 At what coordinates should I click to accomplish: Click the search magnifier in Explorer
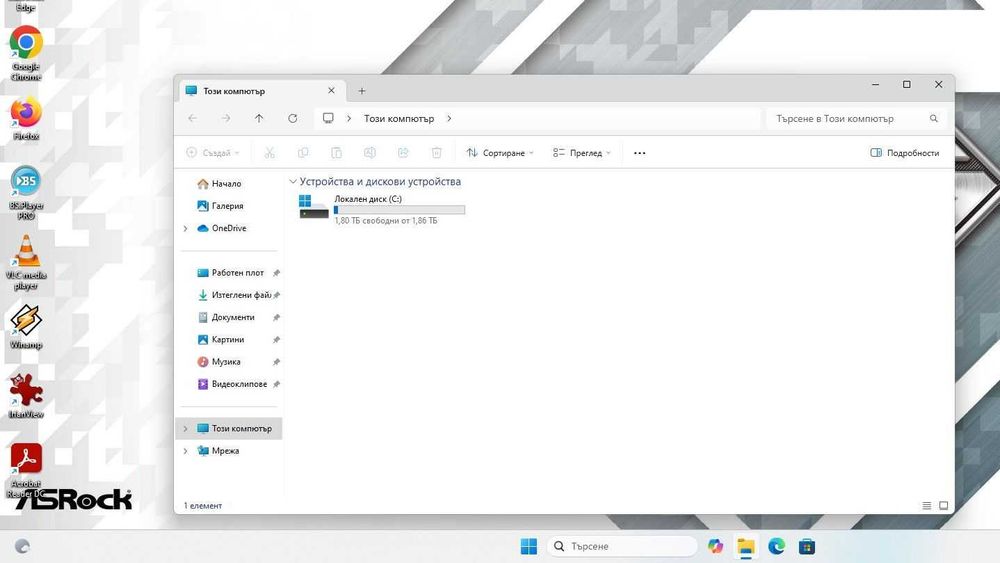click(934, 119)
